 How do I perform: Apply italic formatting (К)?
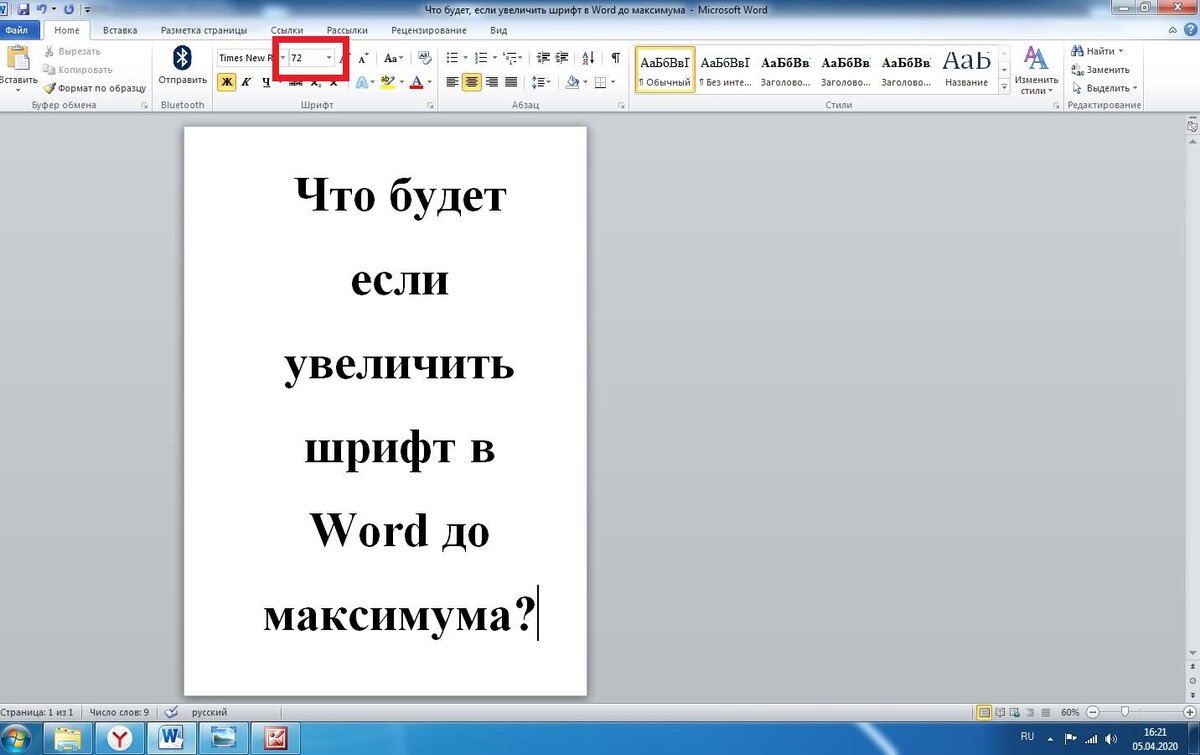tap(246, 81)
